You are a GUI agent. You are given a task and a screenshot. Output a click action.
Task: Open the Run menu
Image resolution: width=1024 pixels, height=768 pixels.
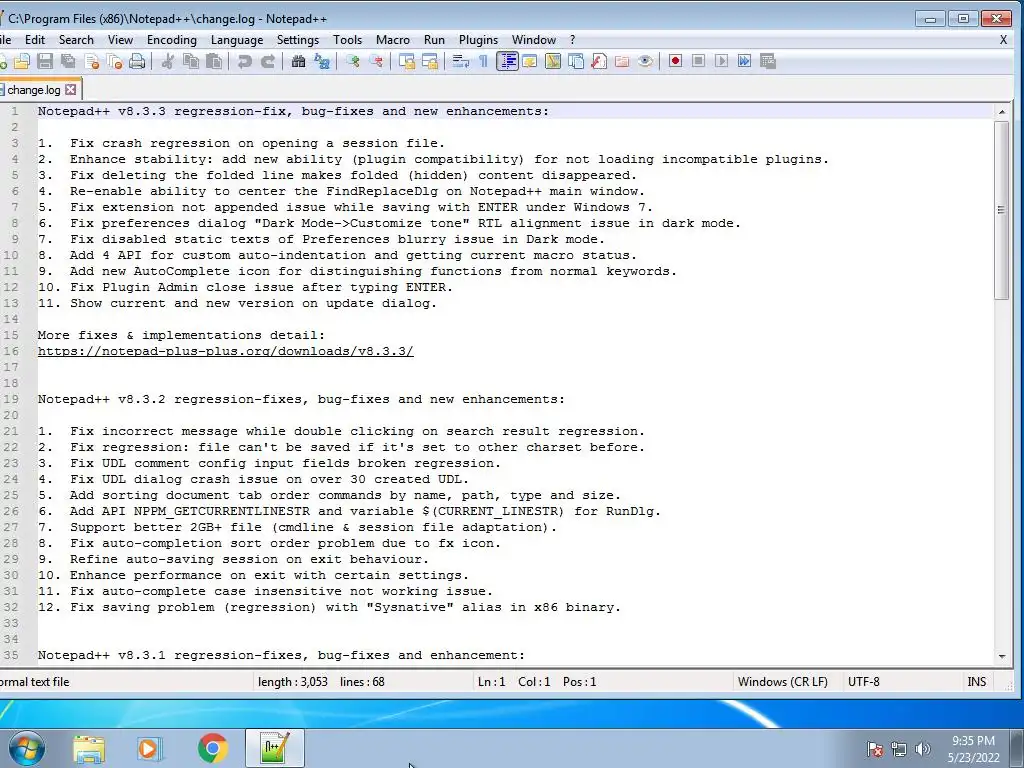[434, 40]
